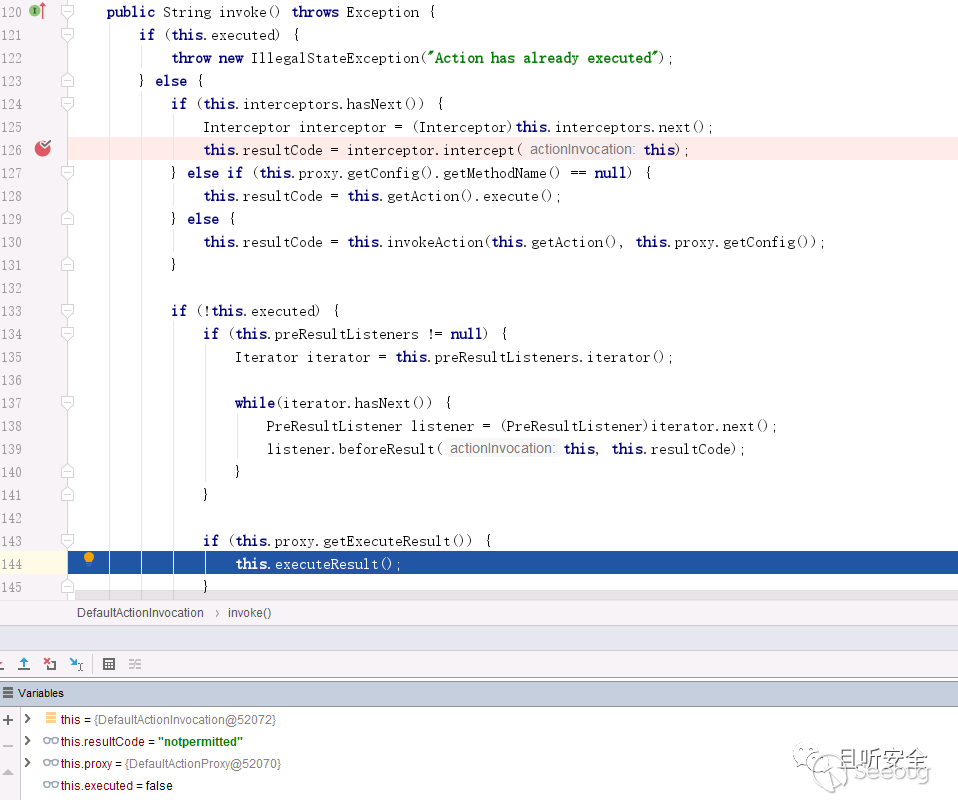958x800 pixels.
Task: Collapse the code fold on line 124
Action: click(x=68, y=104)
